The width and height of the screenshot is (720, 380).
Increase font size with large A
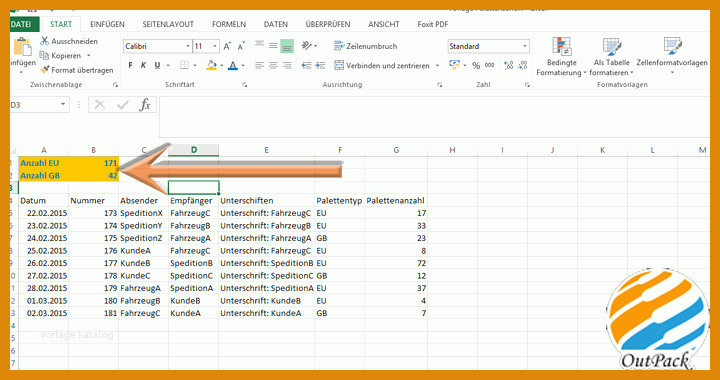pyautogui.click(x=227, y=46)
